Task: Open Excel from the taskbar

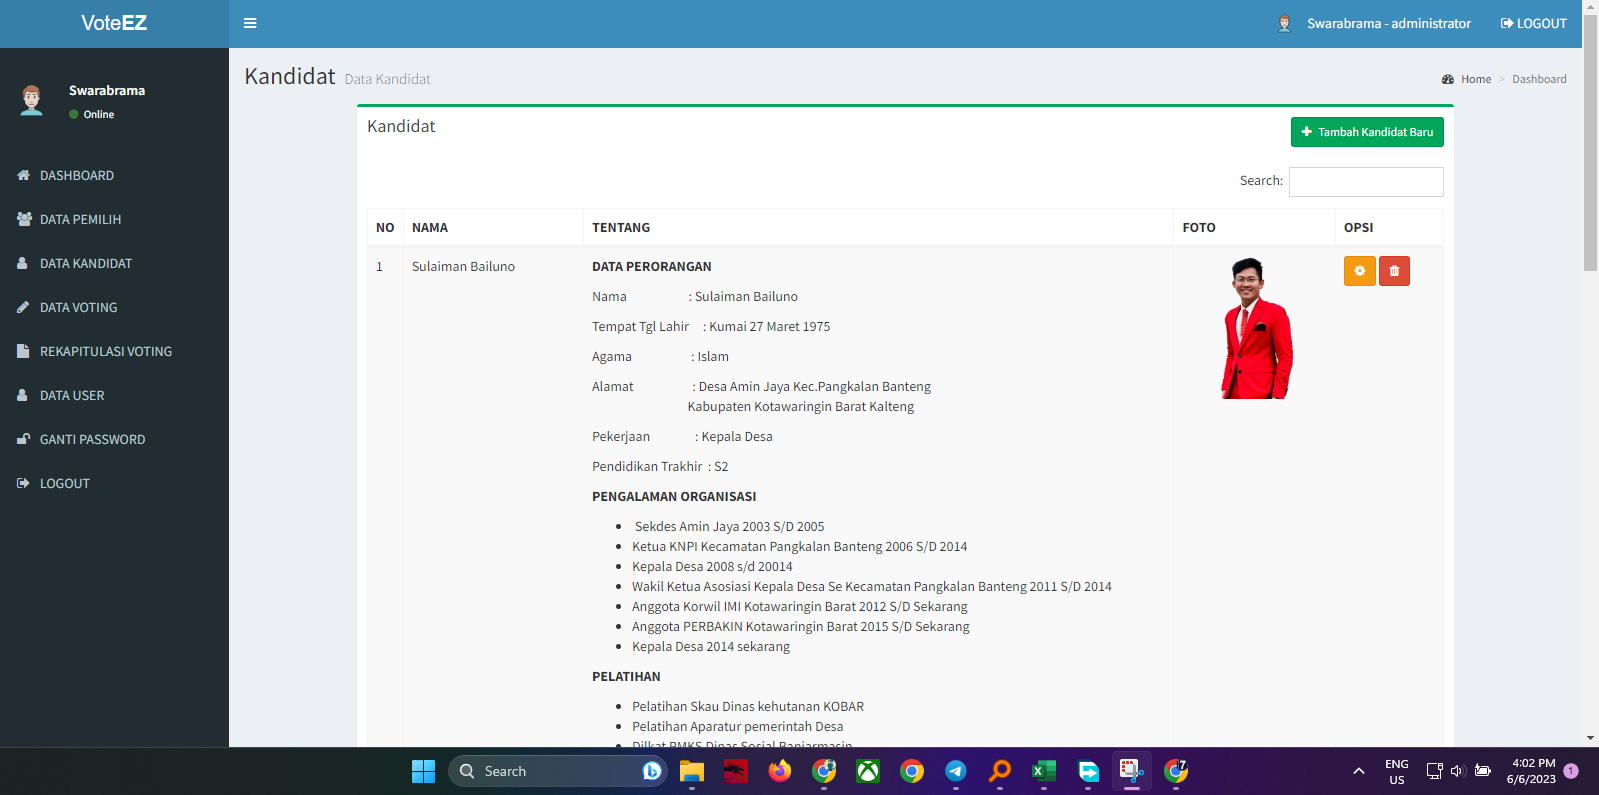Action: point(1044,771)
